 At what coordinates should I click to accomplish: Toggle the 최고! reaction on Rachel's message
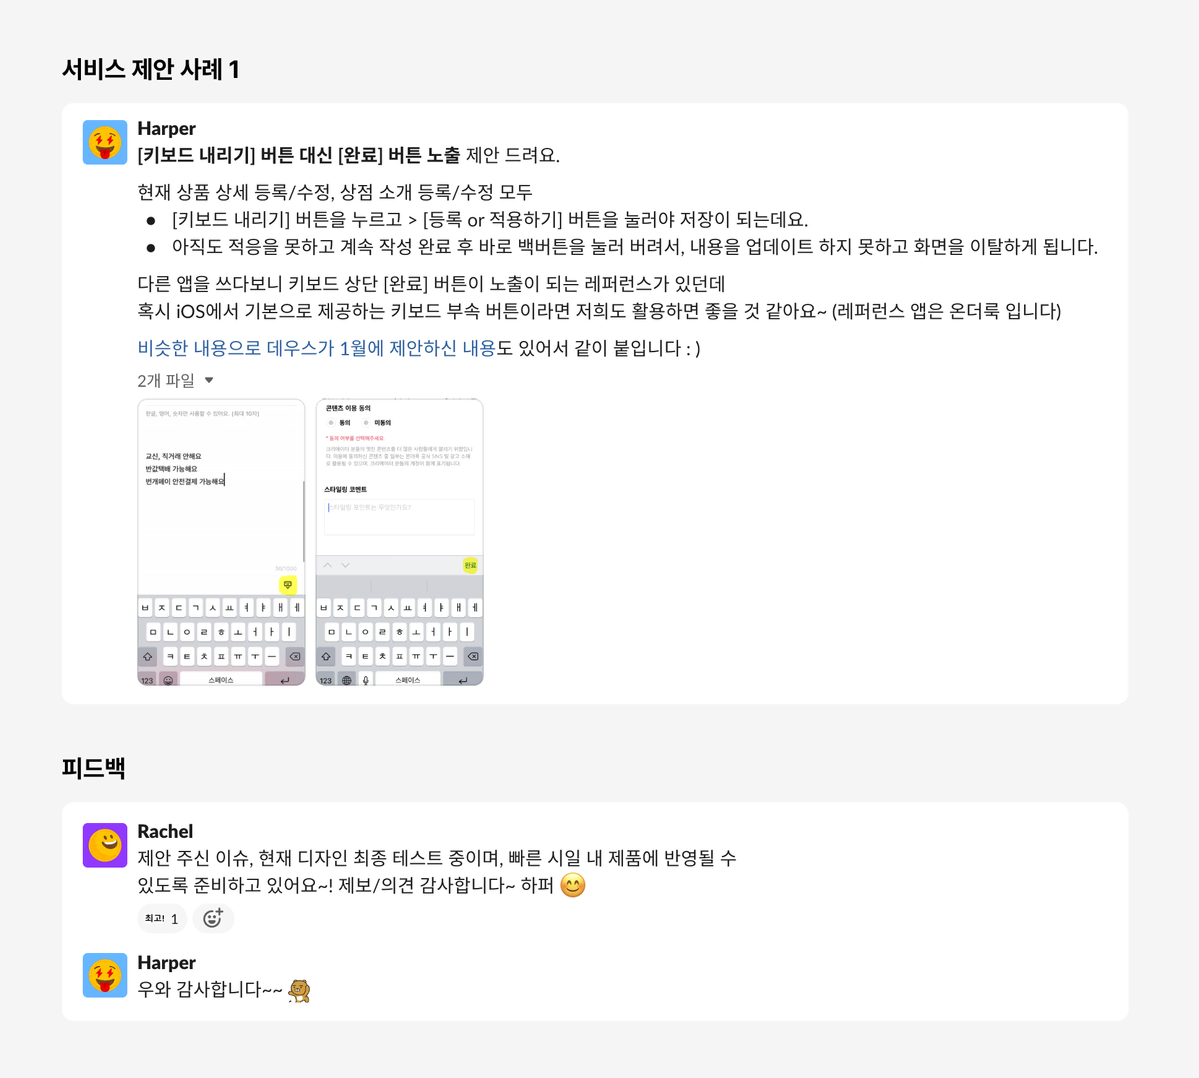(x=161, y=918)
